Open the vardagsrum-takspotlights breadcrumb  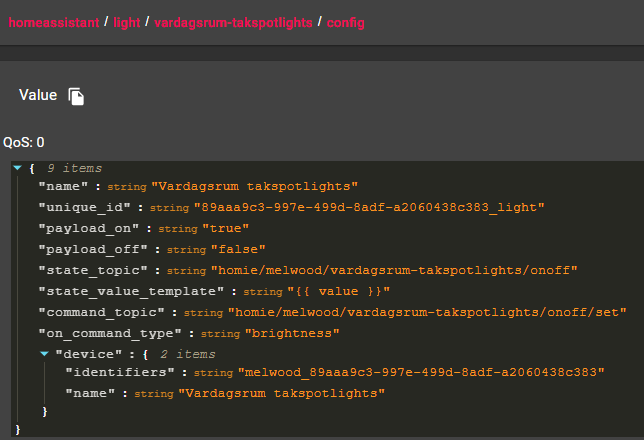pos(233,23)
